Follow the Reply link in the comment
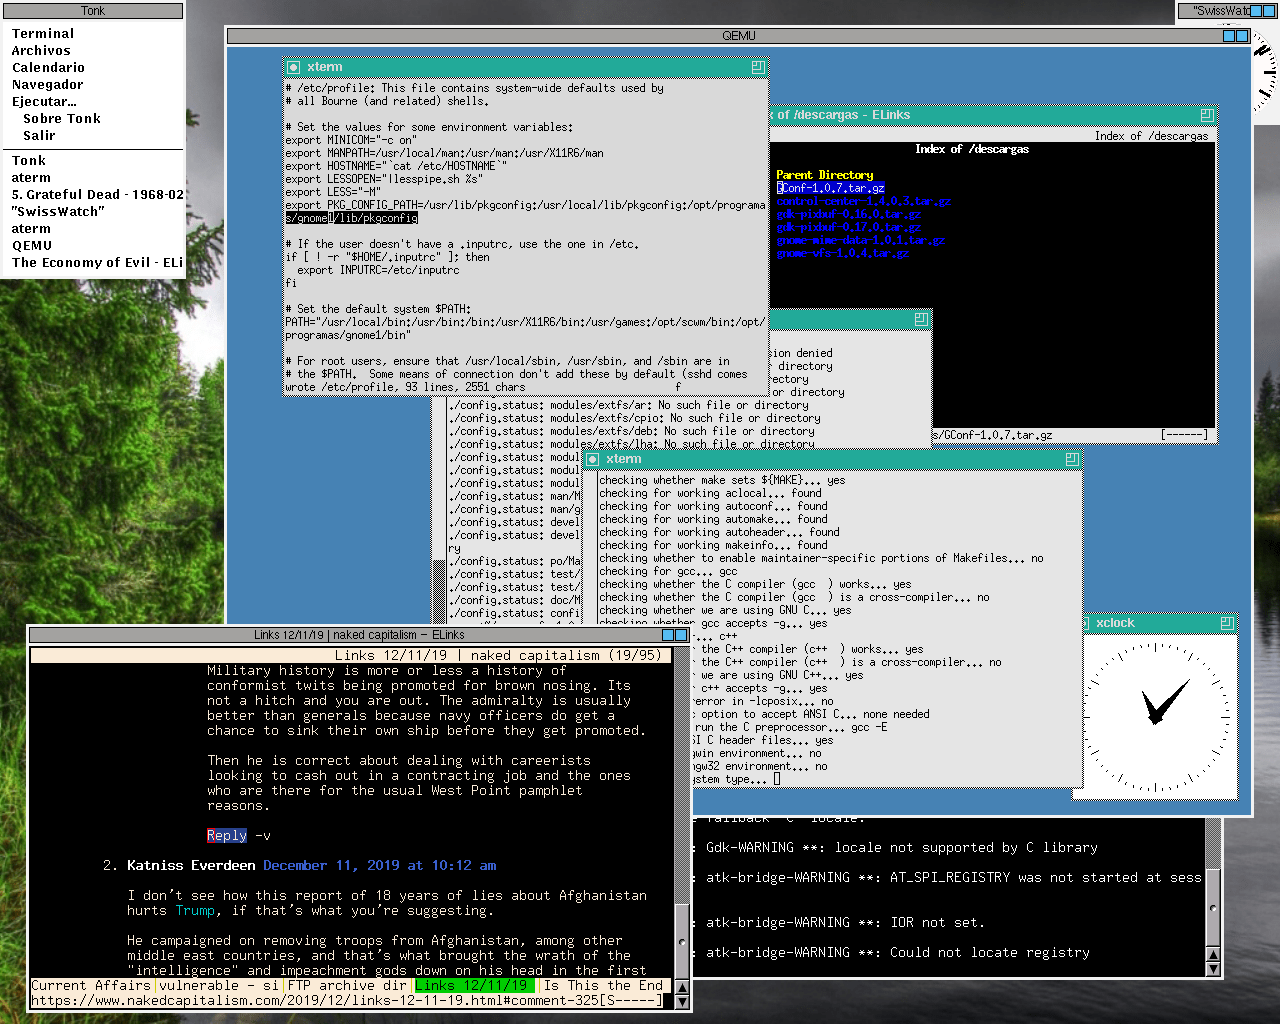Screen dimensions: 1280x1024 click(227, 835)
